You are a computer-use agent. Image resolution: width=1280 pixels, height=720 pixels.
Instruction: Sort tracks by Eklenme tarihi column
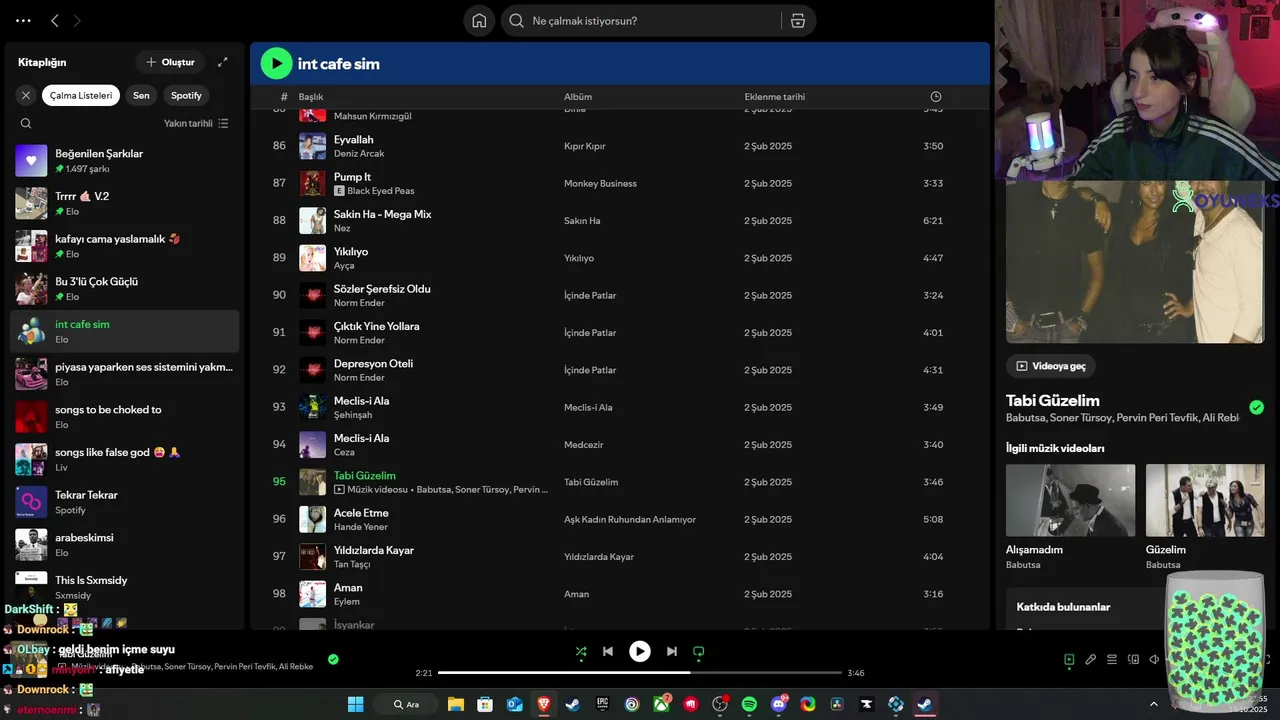pos(774,97)
